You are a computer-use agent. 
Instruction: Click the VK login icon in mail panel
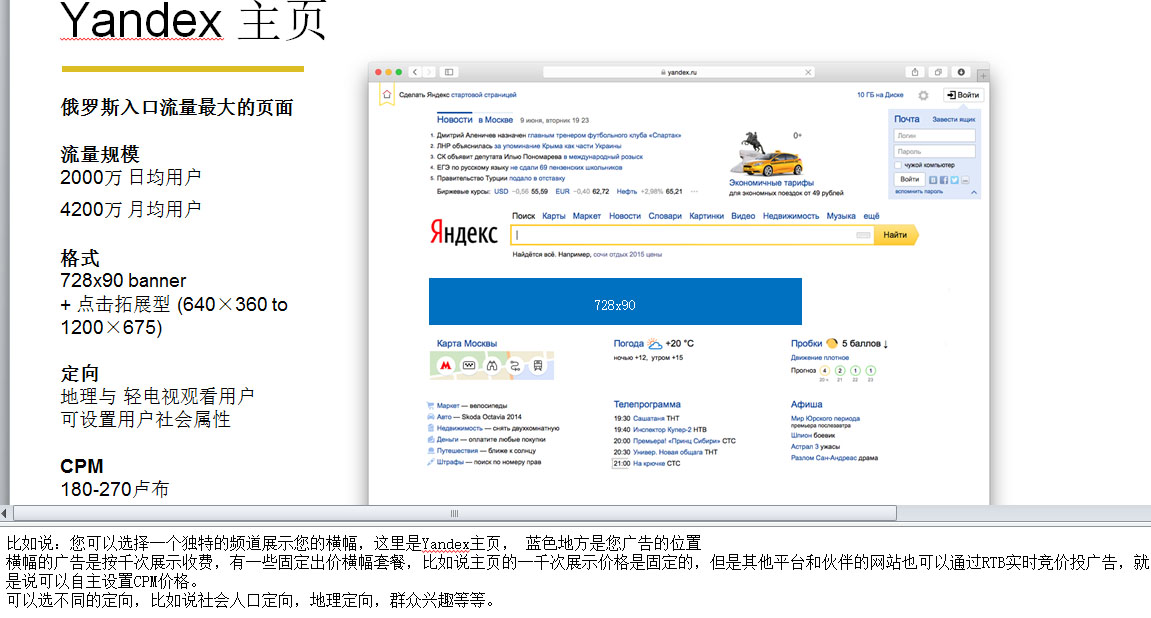coord(933,180)
